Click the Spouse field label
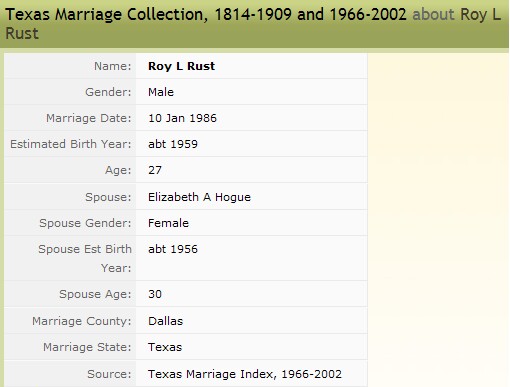This screenshot has height=387, width=510. tap(108, 197)
